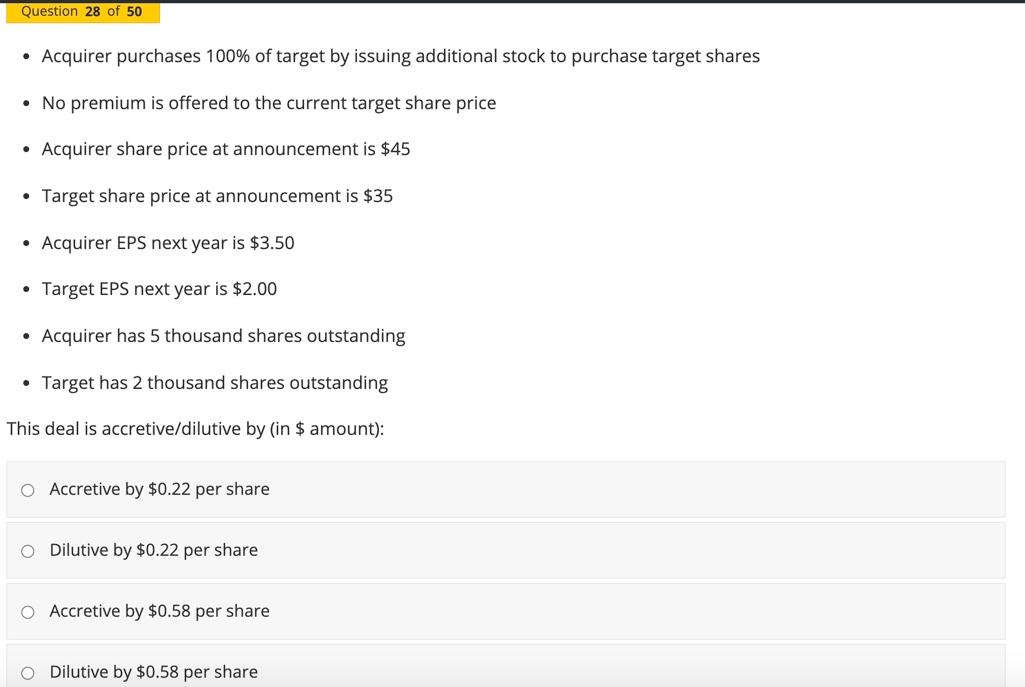Click the bold number 28 in the counter
The image size is (1025, 687).
click(93, 12)
